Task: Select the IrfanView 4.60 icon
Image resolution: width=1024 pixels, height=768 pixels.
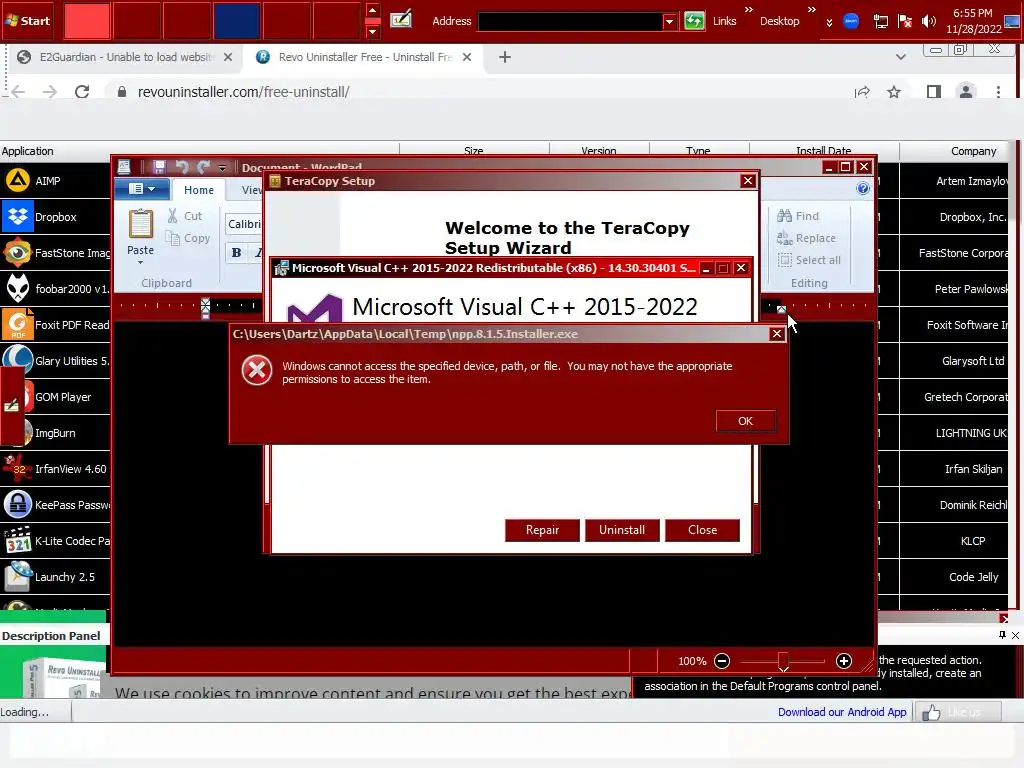Action: click(x=18, y=469)
